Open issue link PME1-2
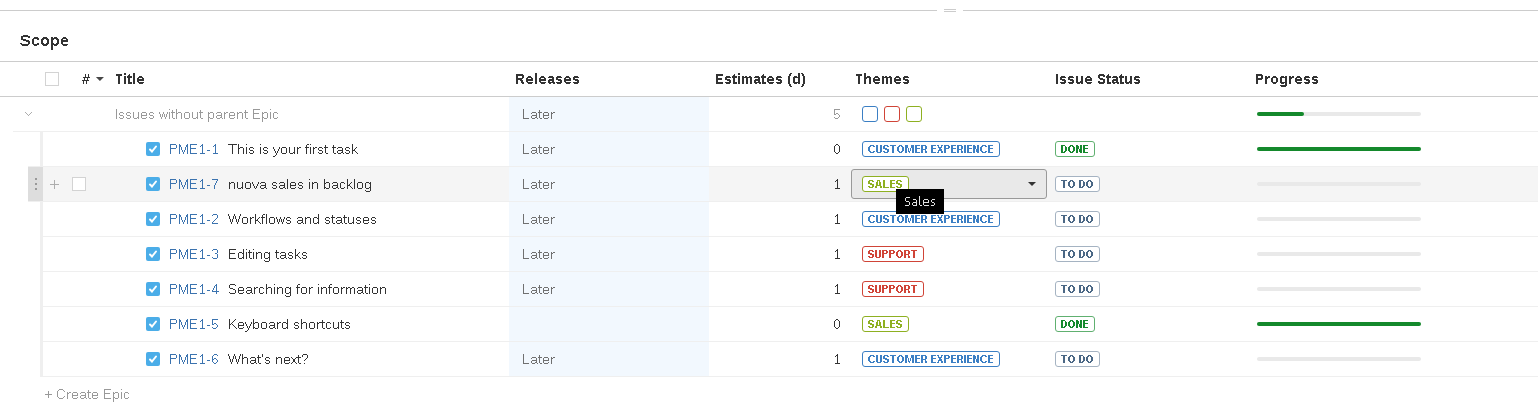This screenshot has height=412, width=1538. pos(194,219)
